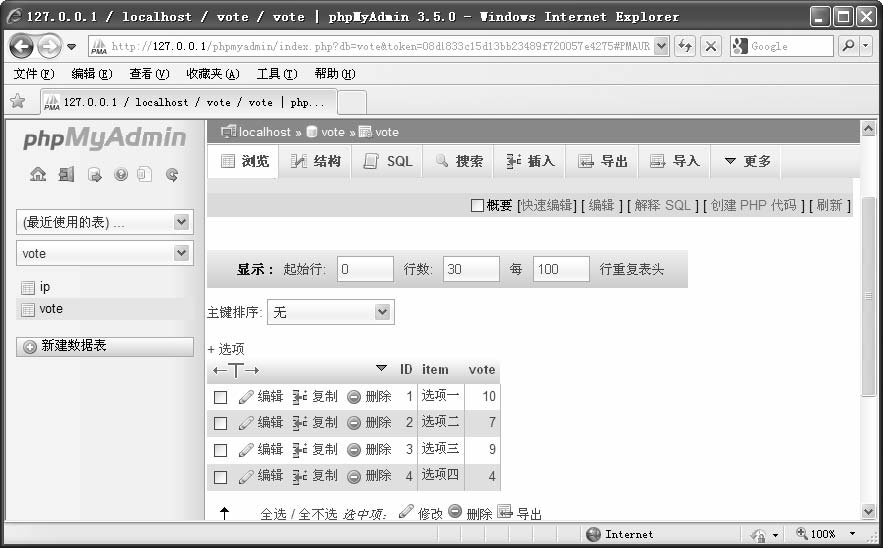Click the 快速编辑 link

pos(547,206)
